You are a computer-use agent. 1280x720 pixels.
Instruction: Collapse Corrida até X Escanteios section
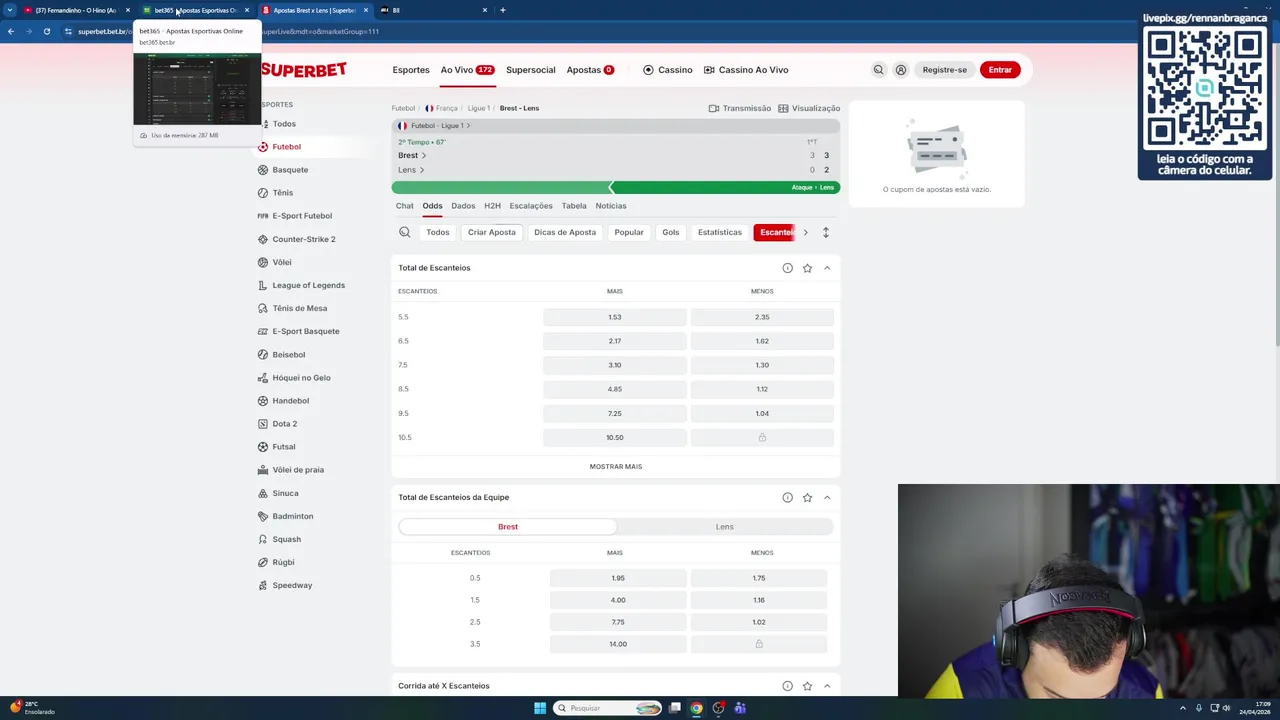[827, 686]
